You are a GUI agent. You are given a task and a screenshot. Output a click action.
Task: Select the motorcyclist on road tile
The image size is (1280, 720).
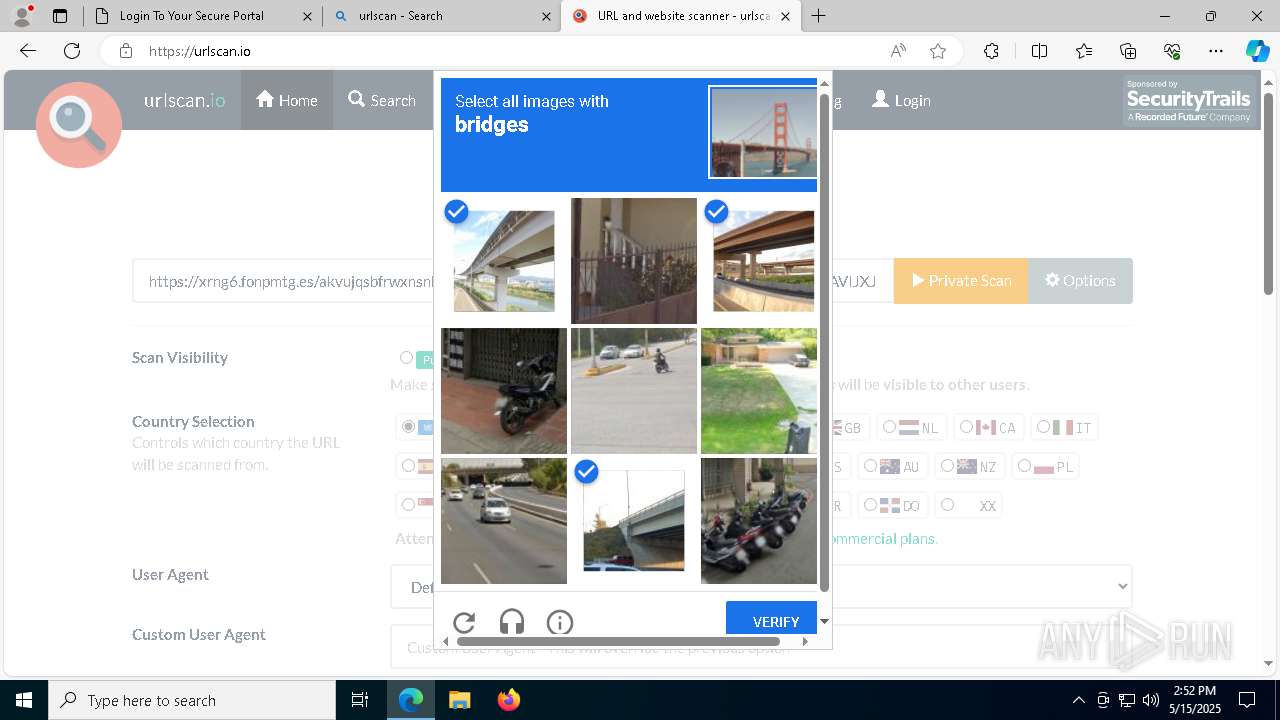[x=634, y=391]
